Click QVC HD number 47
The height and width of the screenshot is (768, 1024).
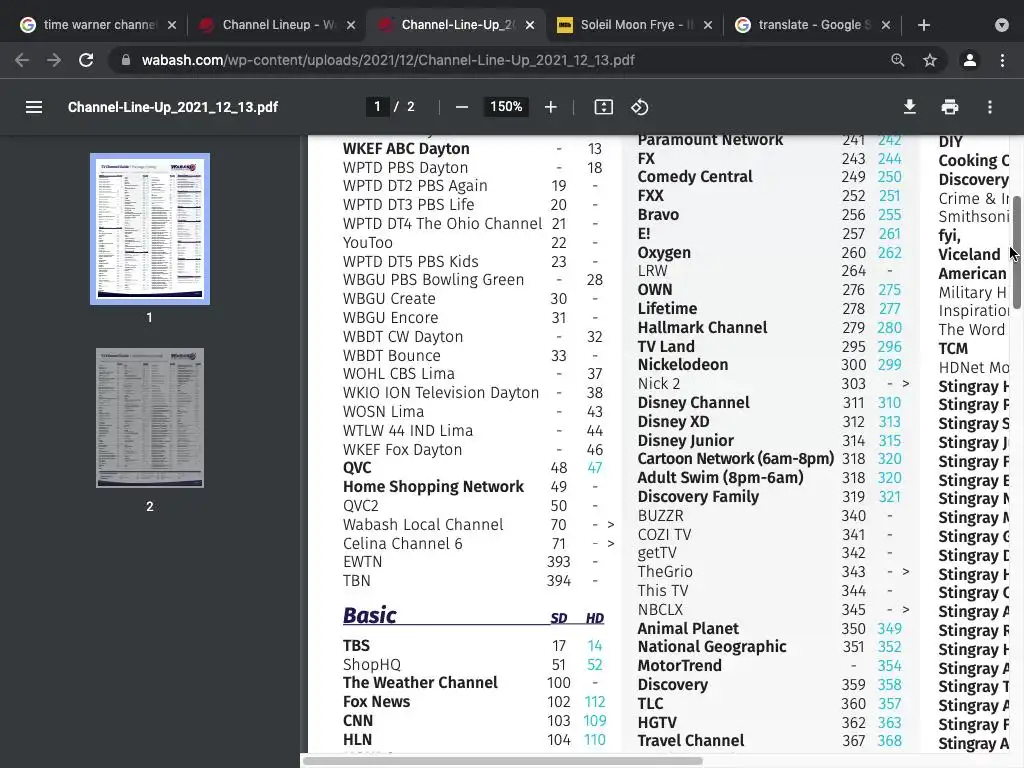tap(594, 468)
